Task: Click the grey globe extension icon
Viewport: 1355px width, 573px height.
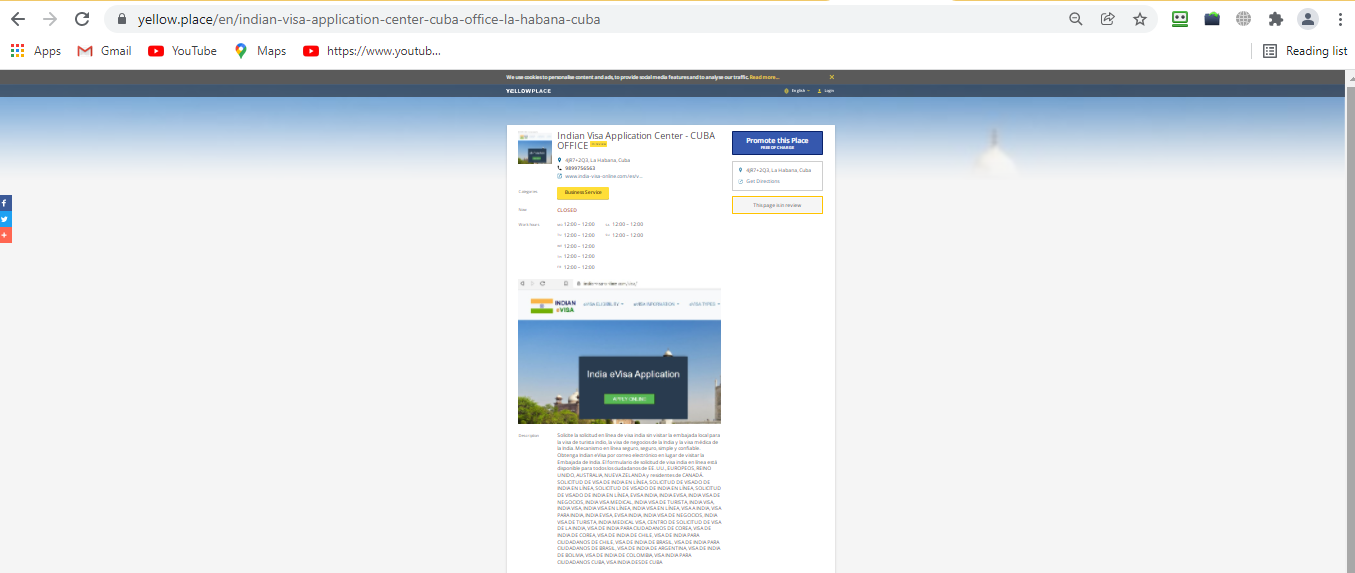Action: pos(1244,19)
